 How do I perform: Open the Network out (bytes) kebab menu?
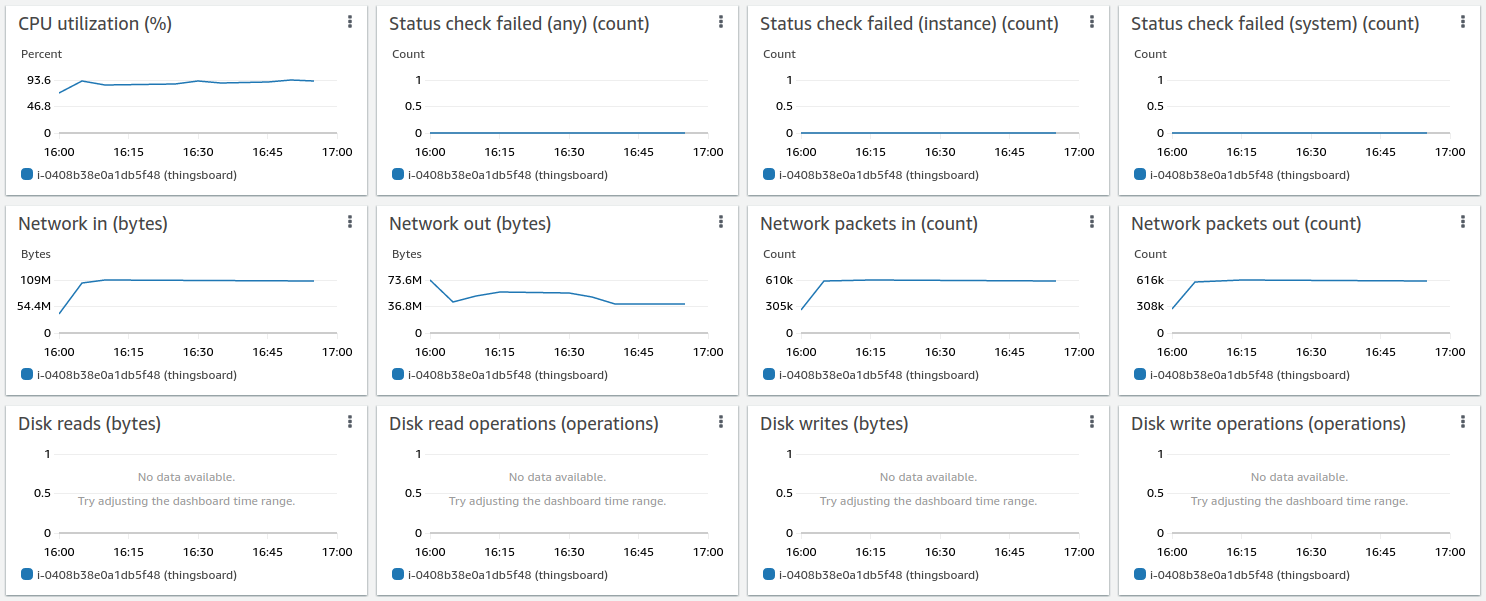(721, 222)
